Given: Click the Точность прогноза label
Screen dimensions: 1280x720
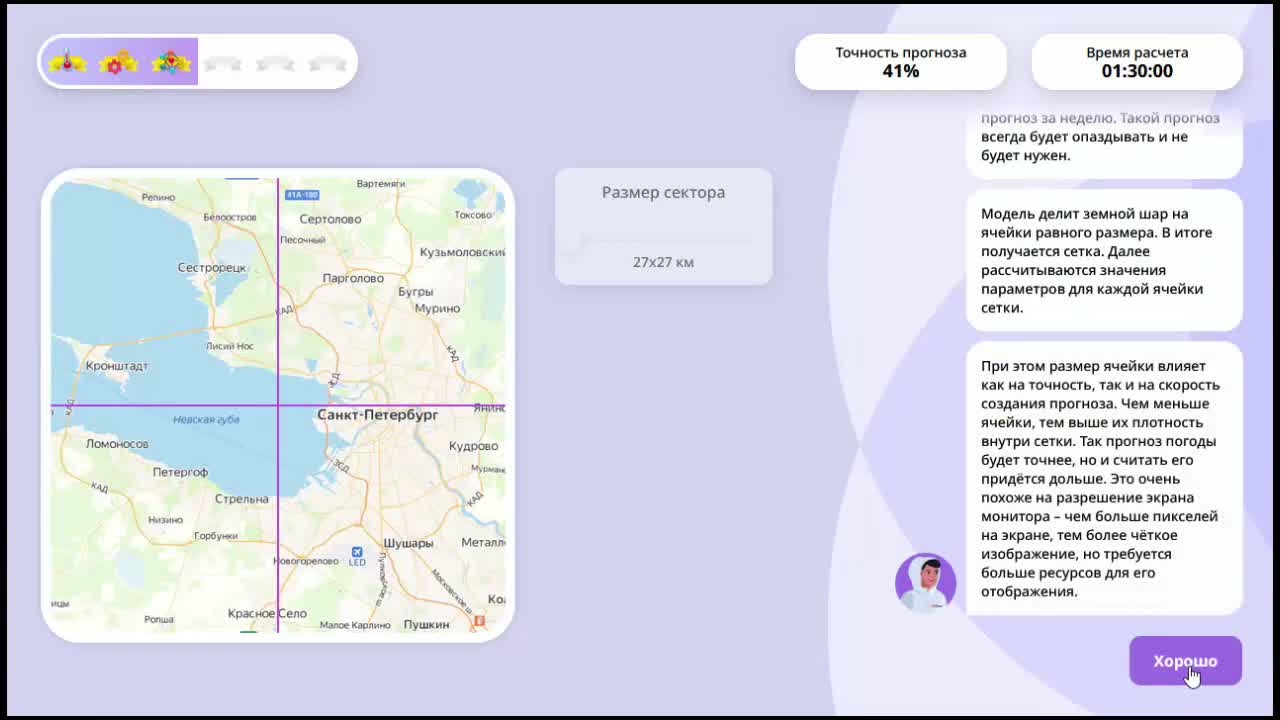Looking at the screenshot, I should coord(901,52).
